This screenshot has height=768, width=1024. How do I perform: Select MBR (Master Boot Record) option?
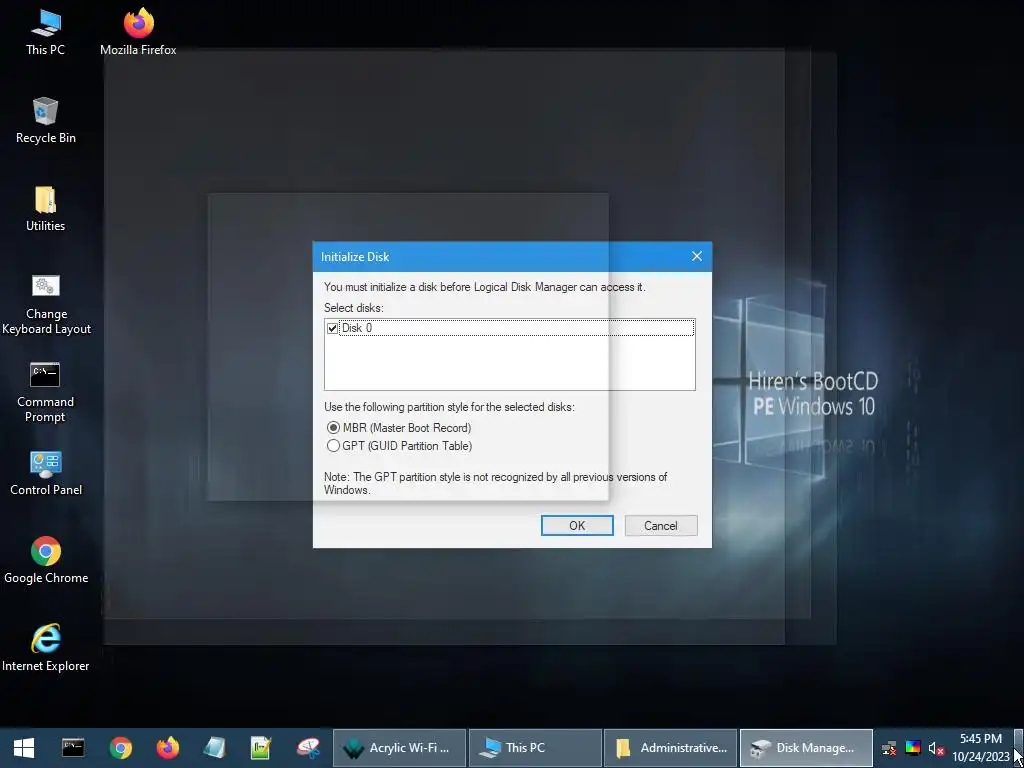click(x=399, y=428)
